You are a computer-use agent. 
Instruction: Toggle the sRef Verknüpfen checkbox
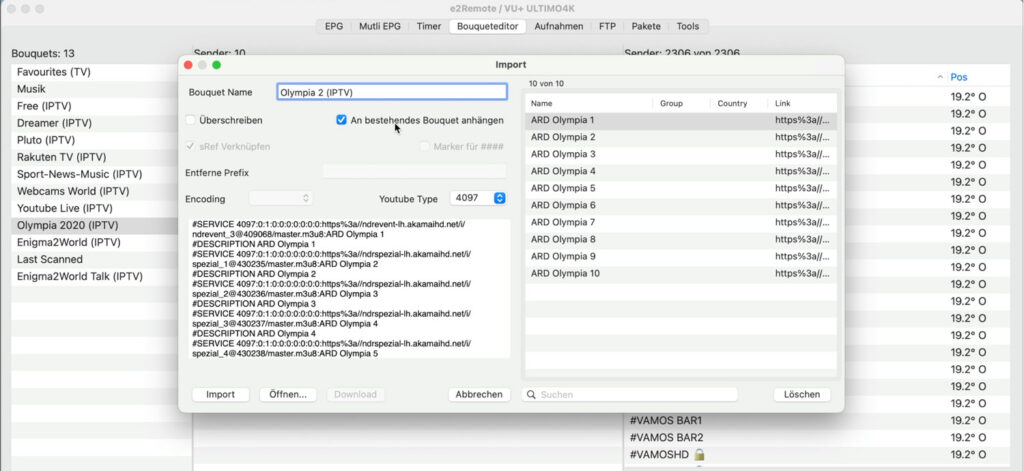(190, 146)
